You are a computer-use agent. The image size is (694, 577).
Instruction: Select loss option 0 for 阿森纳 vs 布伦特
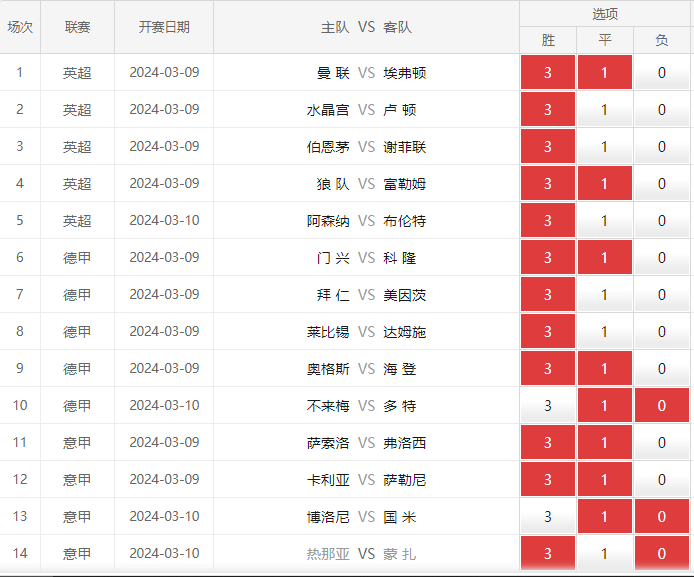click(662, 220)
